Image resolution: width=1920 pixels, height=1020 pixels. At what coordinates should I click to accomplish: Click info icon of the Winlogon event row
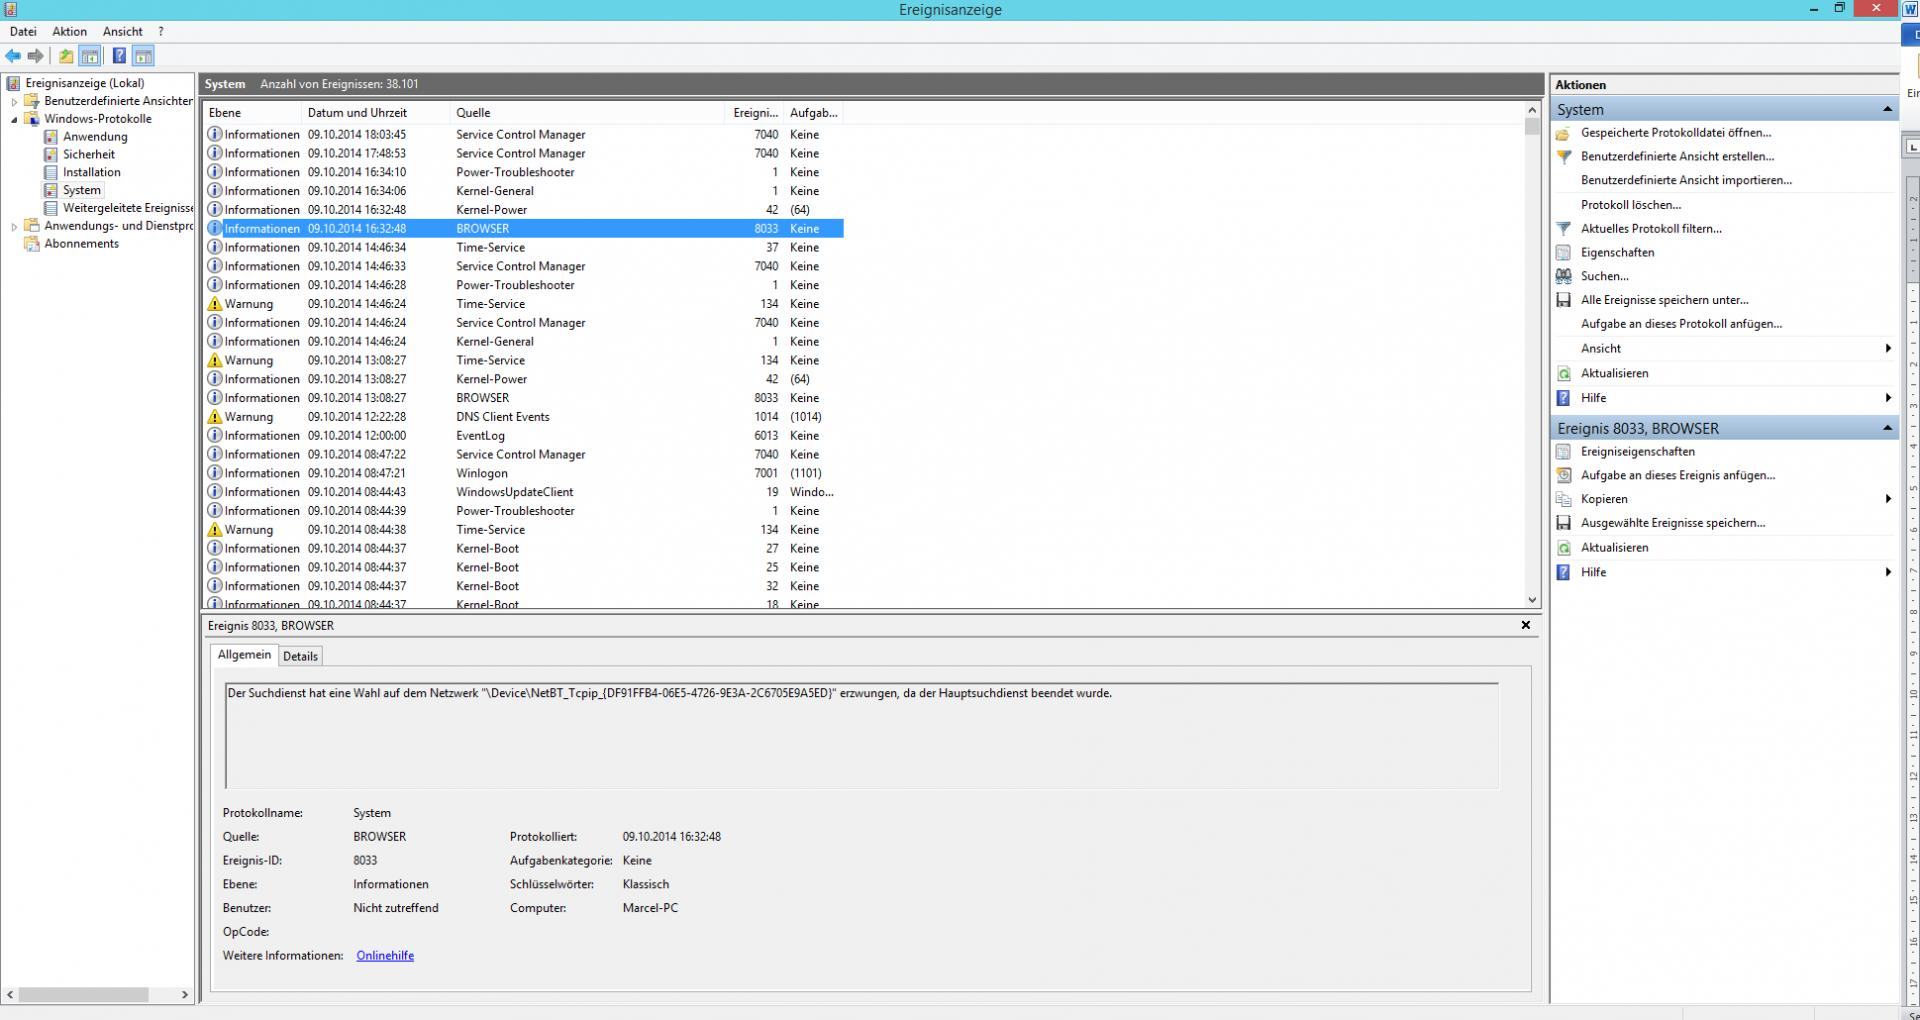(214, 473)
